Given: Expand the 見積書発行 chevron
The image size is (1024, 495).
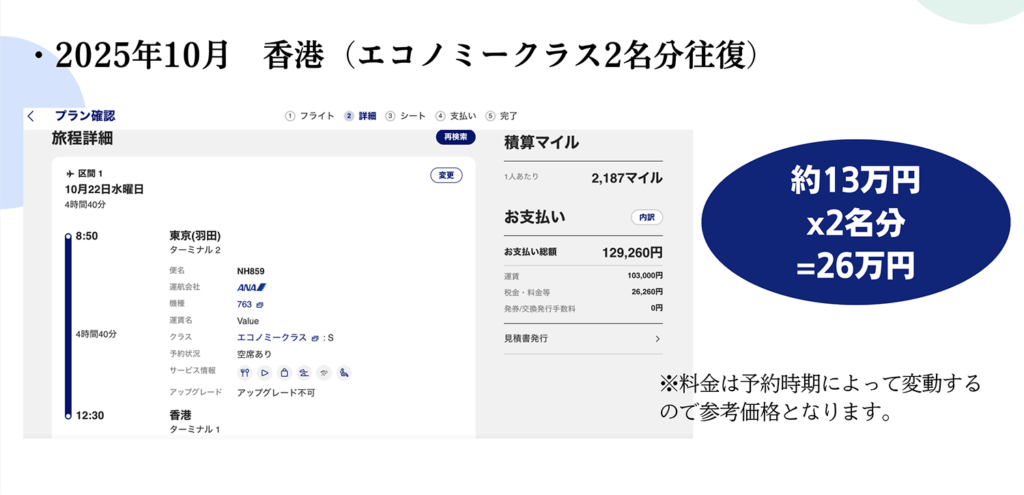Looking at the screenshot, I should click(657, 339).
